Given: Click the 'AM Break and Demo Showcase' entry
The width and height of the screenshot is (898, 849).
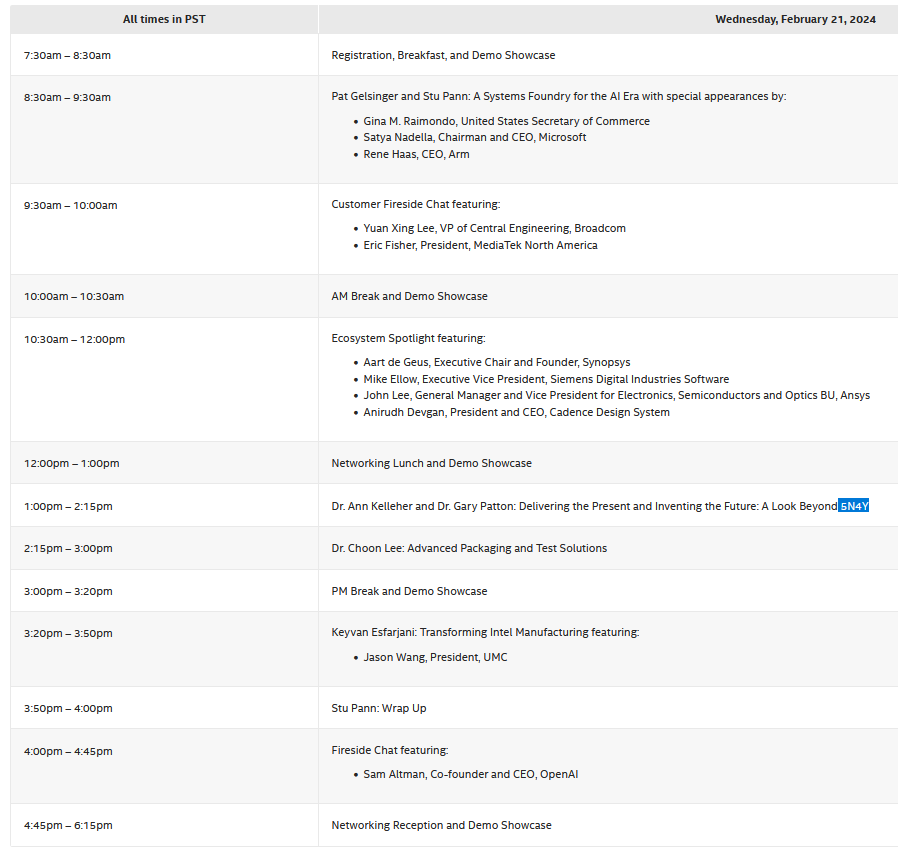Looking at the screenshot, I should [409, 296].
